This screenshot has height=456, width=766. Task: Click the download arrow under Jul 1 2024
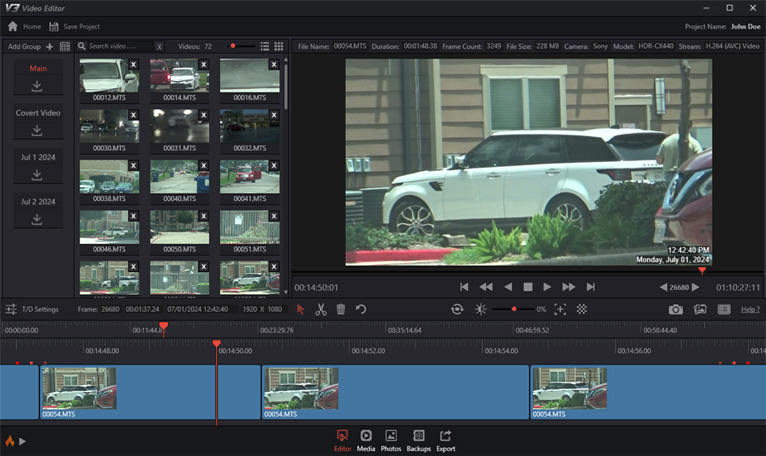coord(37,175)
